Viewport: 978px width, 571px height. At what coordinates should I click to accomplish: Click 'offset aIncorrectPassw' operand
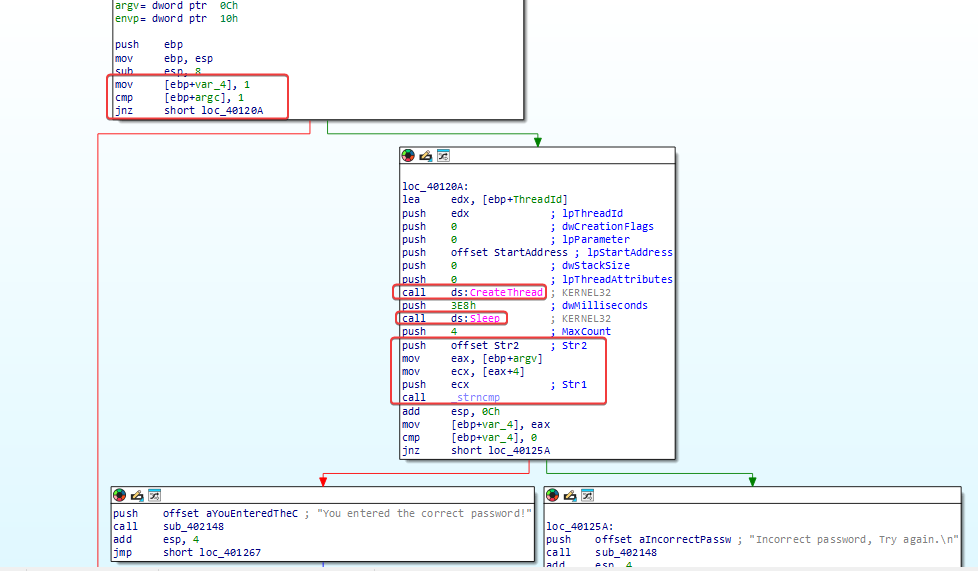pyautogui.click(x=662, y=539)
